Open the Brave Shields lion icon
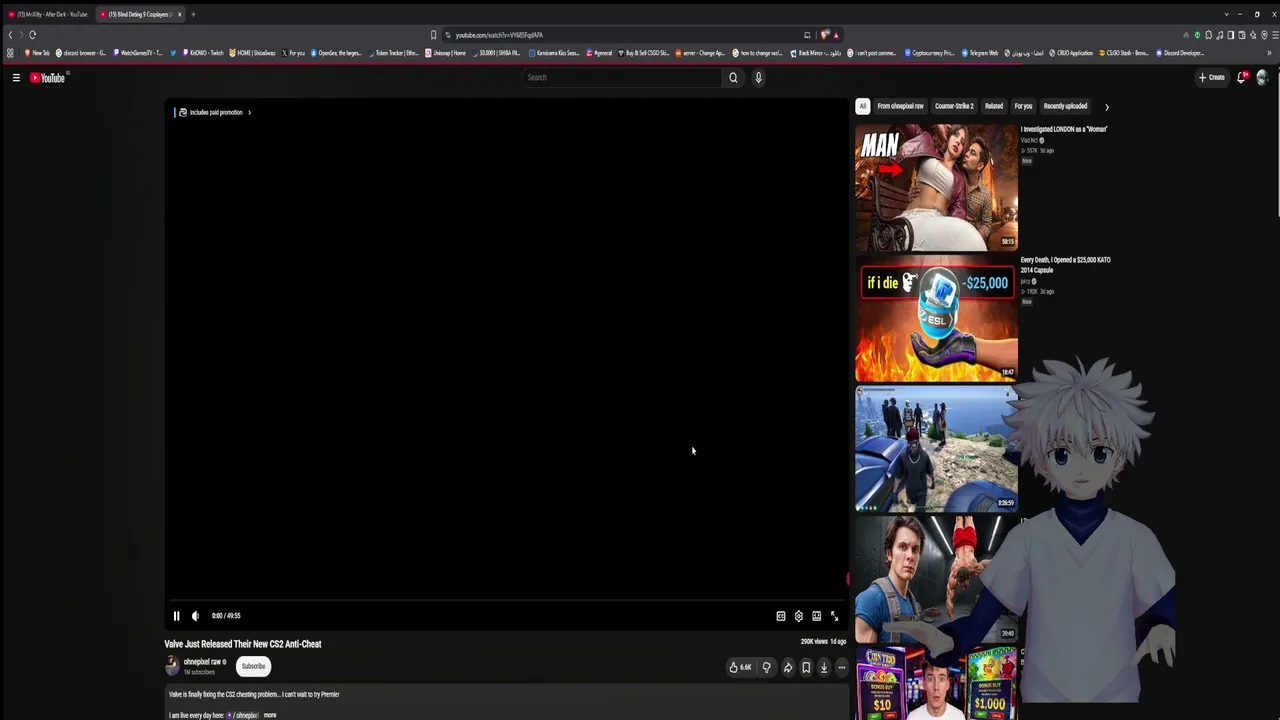1280x720 pixels. click(825, 35)
